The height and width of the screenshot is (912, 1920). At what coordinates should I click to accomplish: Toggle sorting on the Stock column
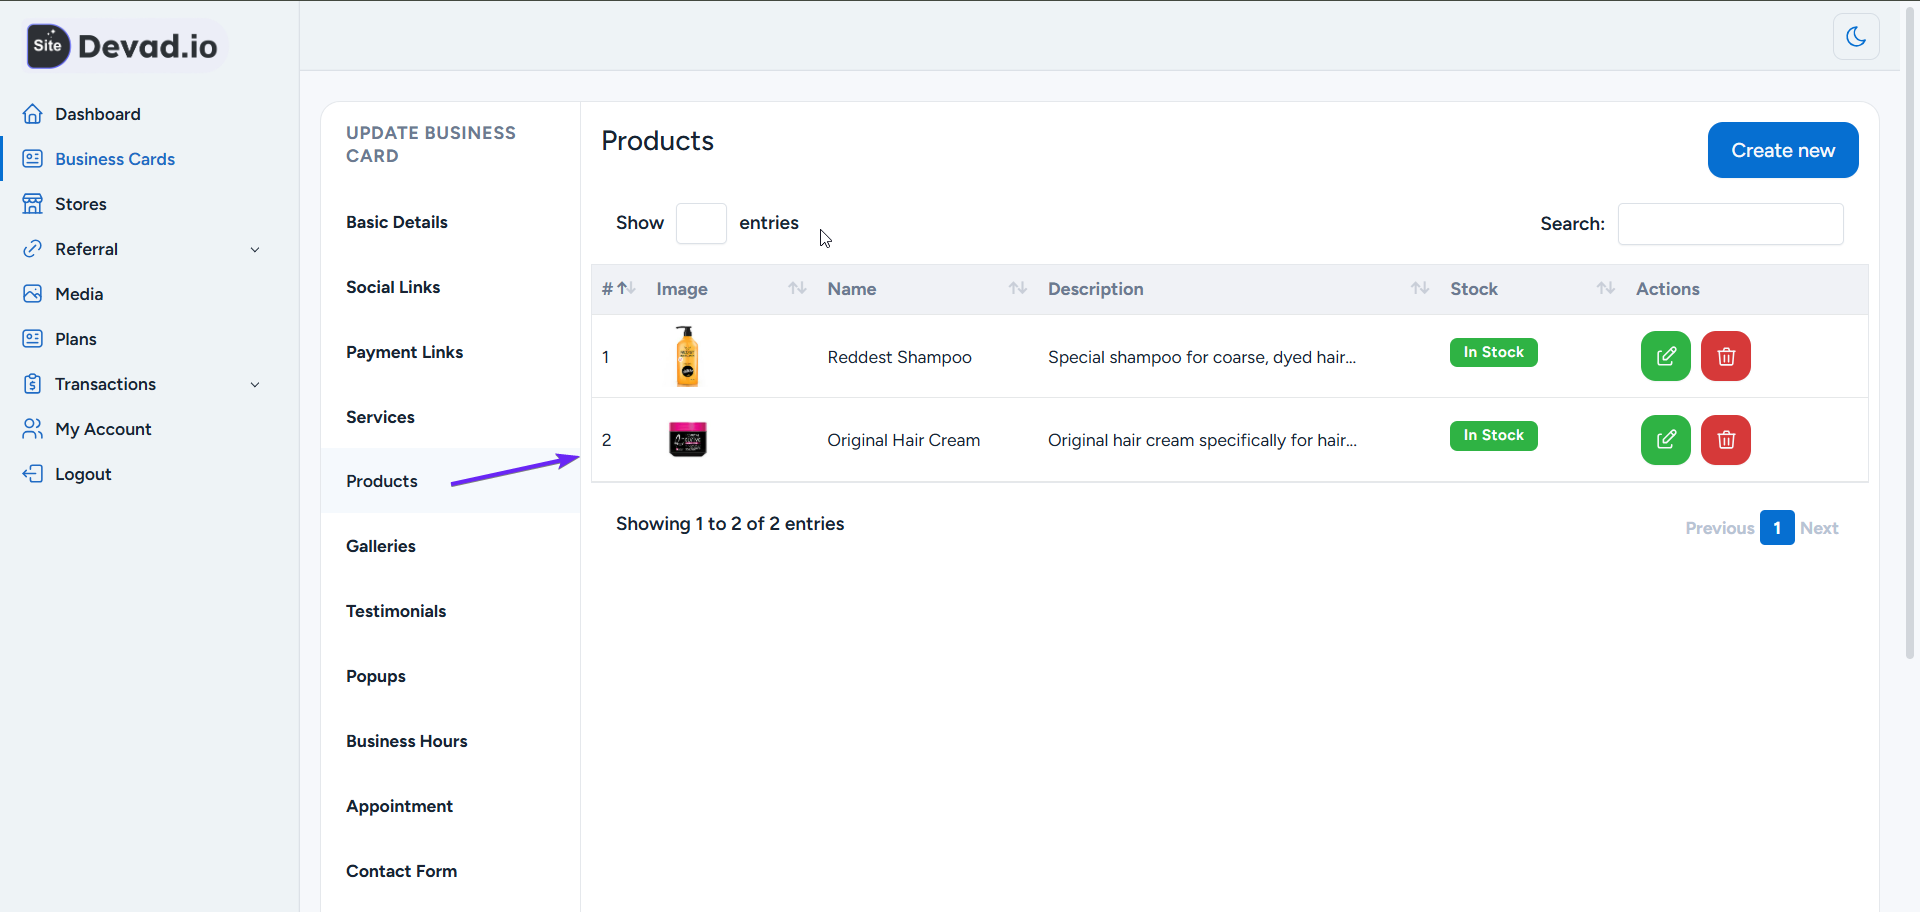[1605, 289]
